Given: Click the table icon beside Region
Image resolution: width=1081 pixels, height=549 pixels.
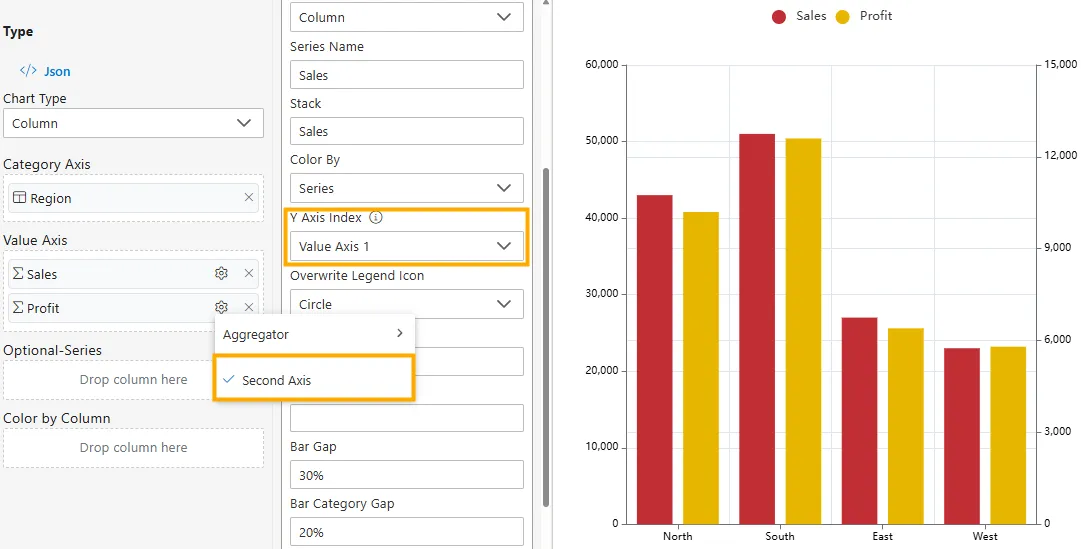Looking at the screenshot, I should pos(19,198).
